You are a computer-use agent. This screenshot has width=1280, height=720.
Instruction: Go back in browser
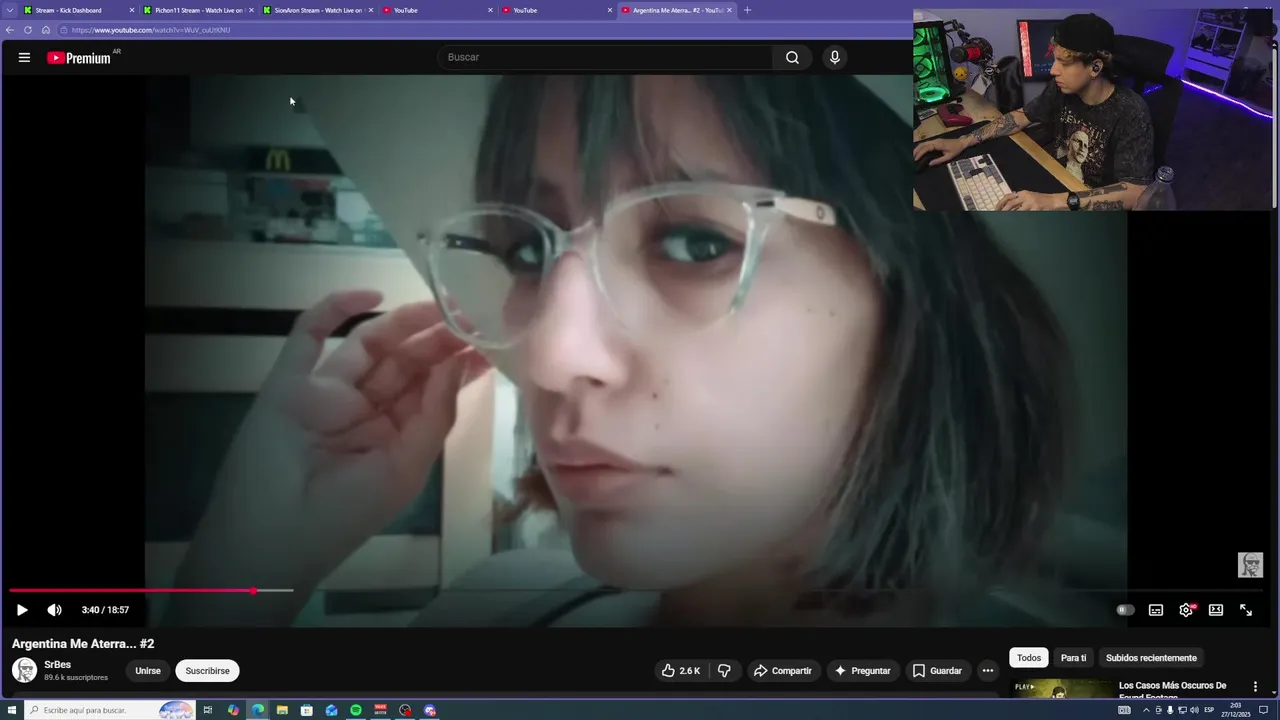click(10, 30)
